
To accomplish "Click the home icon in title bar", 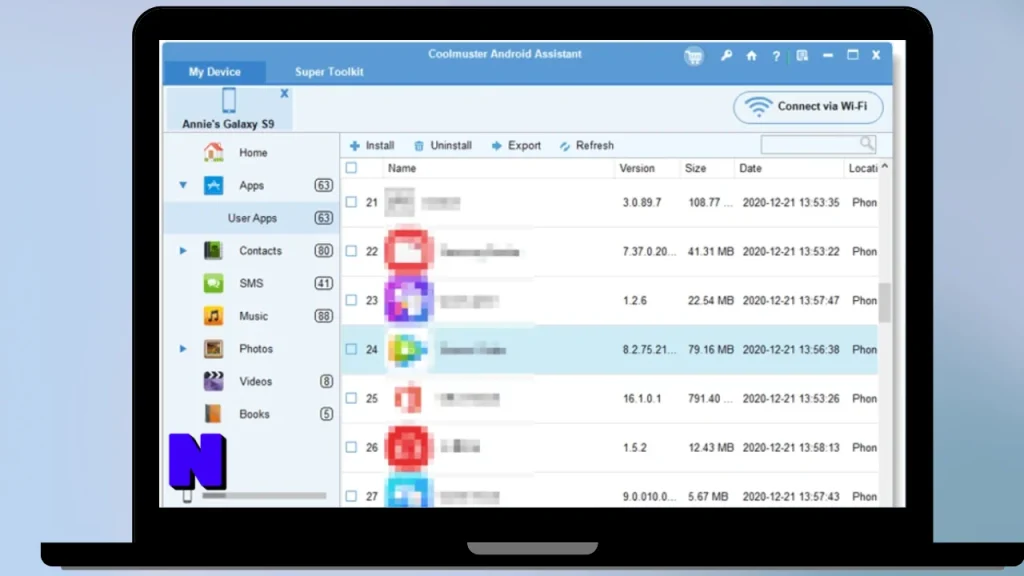I will 752,56.
